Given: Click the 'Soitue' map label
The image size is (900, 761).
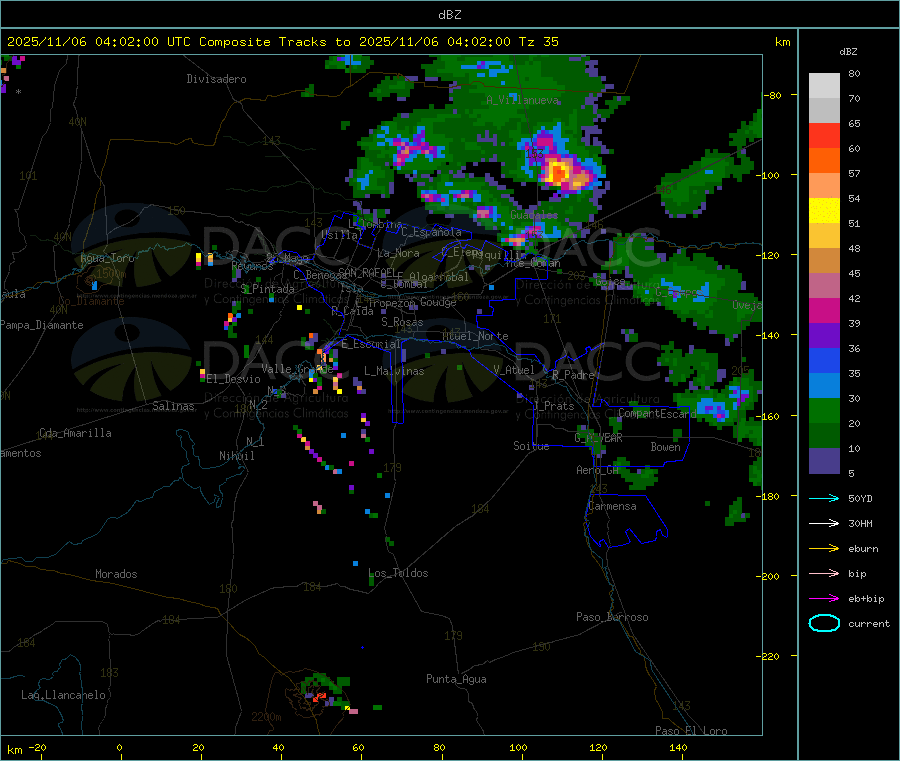Looking at the screenshot, I should click(531, 446).
